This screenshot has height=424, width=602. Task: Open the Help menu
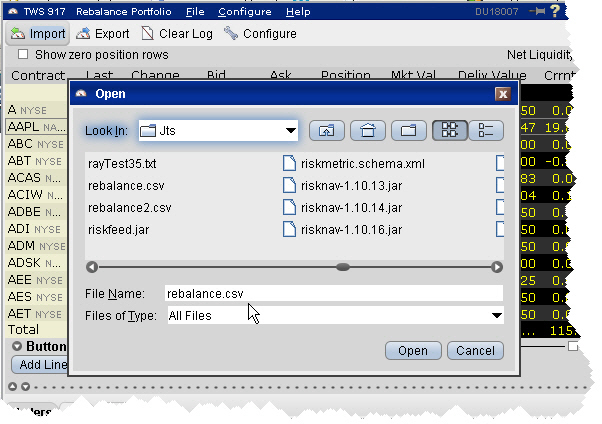coord(297,12)
